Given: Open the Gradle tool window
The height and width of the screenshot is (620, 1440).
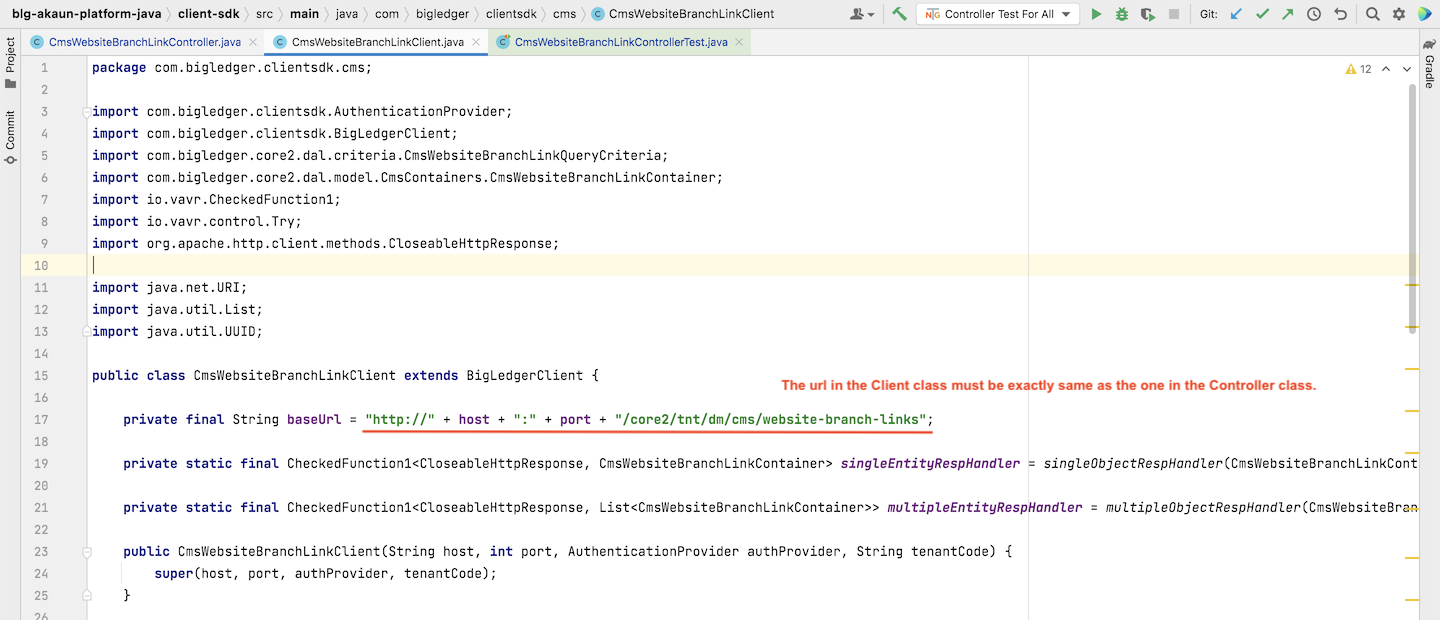Looking at the screenshot, I should click(x=1429, y=64).
